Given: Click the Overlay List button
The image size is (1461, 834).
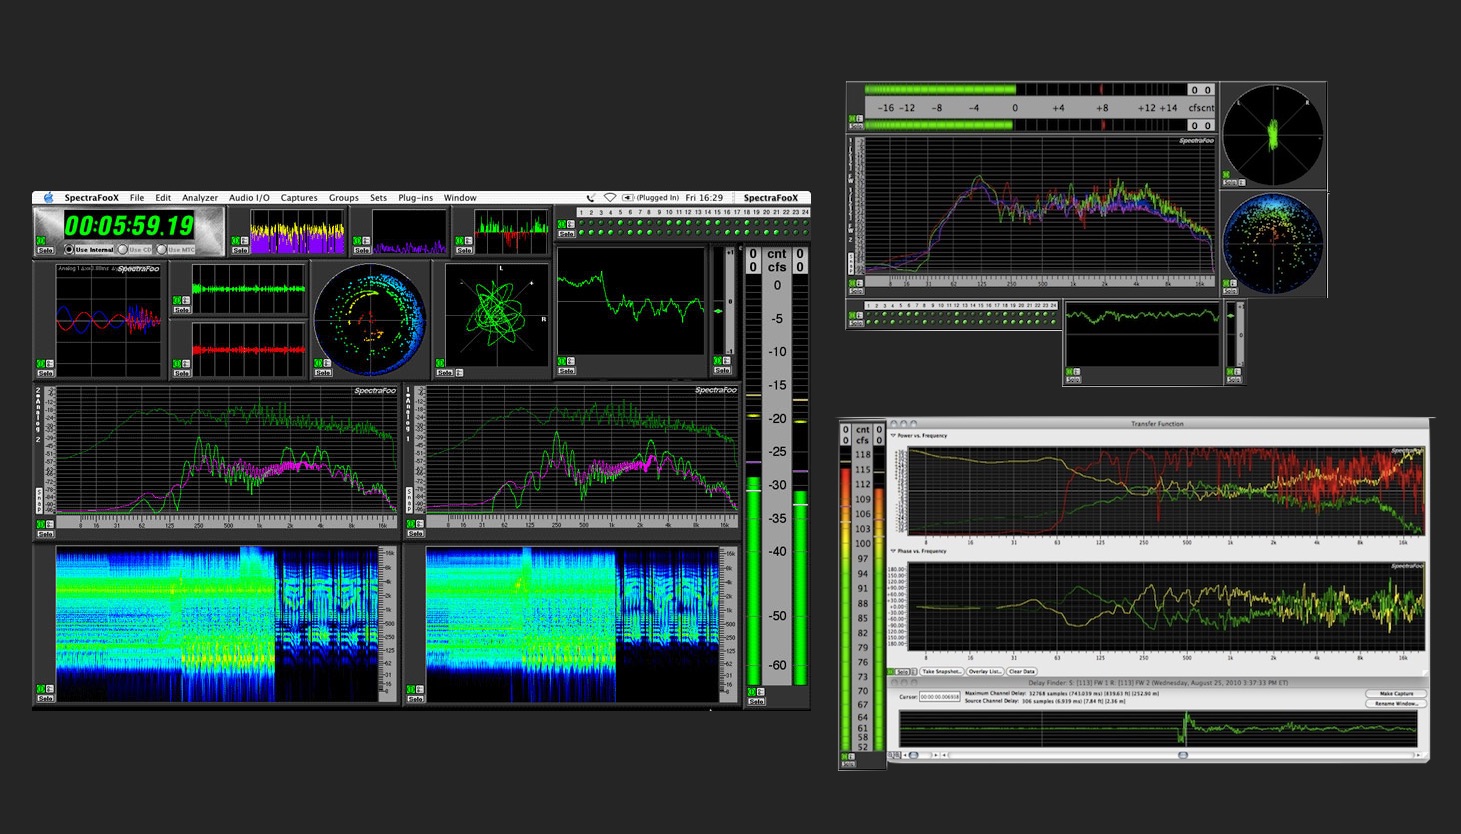Looking at the screenshot, I should (985, 672).
